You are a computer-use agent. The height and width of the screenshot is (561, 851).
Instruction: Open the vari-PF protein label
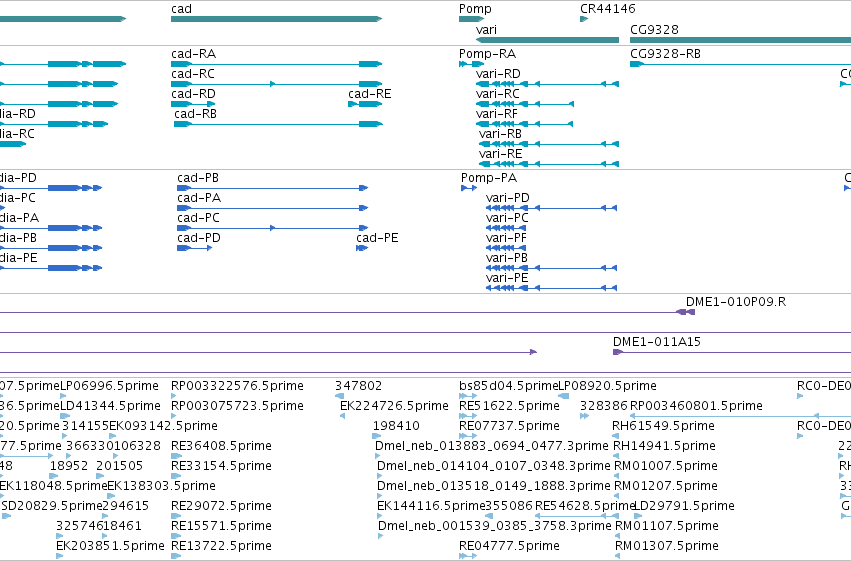pos(506,238)
